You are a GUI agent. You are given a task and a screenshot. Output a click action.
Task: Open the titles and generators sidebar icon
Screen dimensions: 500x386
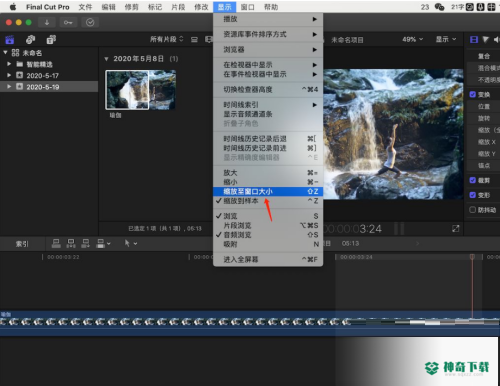pos(51,40)
